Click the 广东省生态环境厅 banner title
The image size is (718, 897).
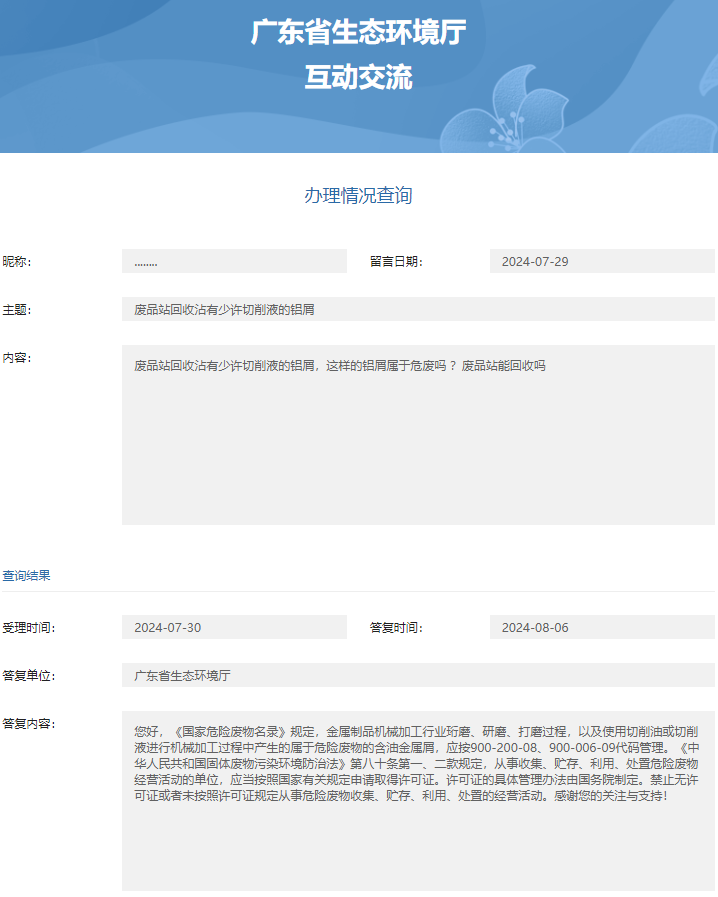click(x=358, y=32)
